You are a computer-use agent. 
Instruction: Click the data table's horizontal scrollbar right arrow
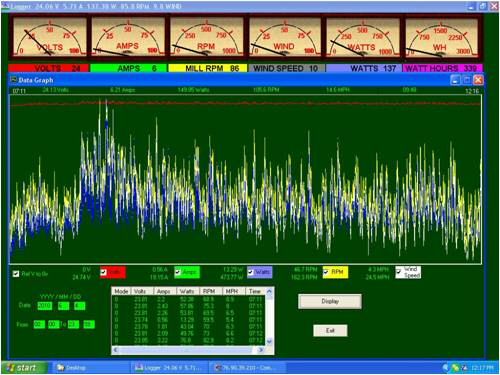[x=261, y=350]
